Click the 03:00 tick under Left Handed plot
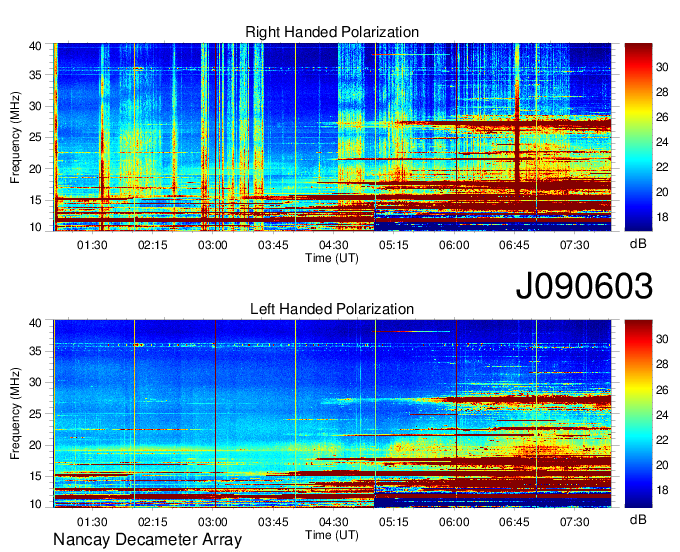The image size is (680, 552). coord(212,522)
